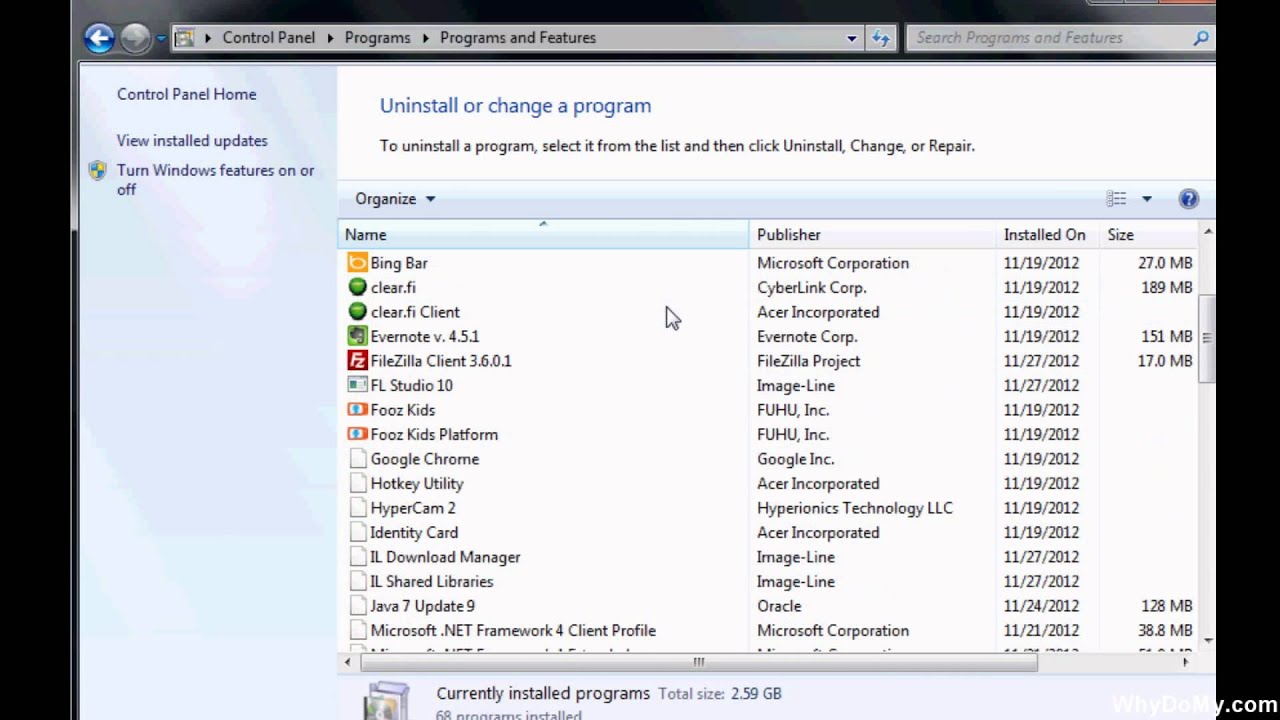Open the address bar history dropdown
The width and height of the screenshot is (1280, 720).
coord(852,38)
